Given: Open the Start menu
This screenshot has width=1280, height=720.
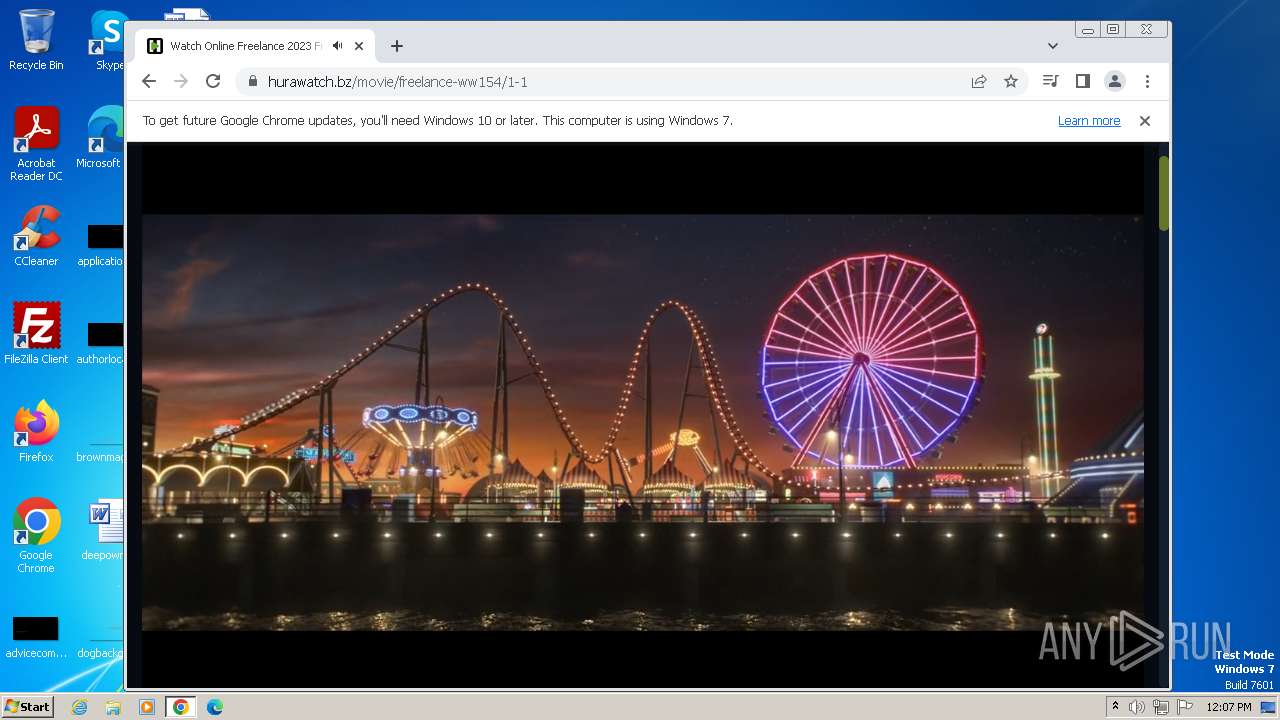Looking at the screenshot, I should tap(28, 706).
